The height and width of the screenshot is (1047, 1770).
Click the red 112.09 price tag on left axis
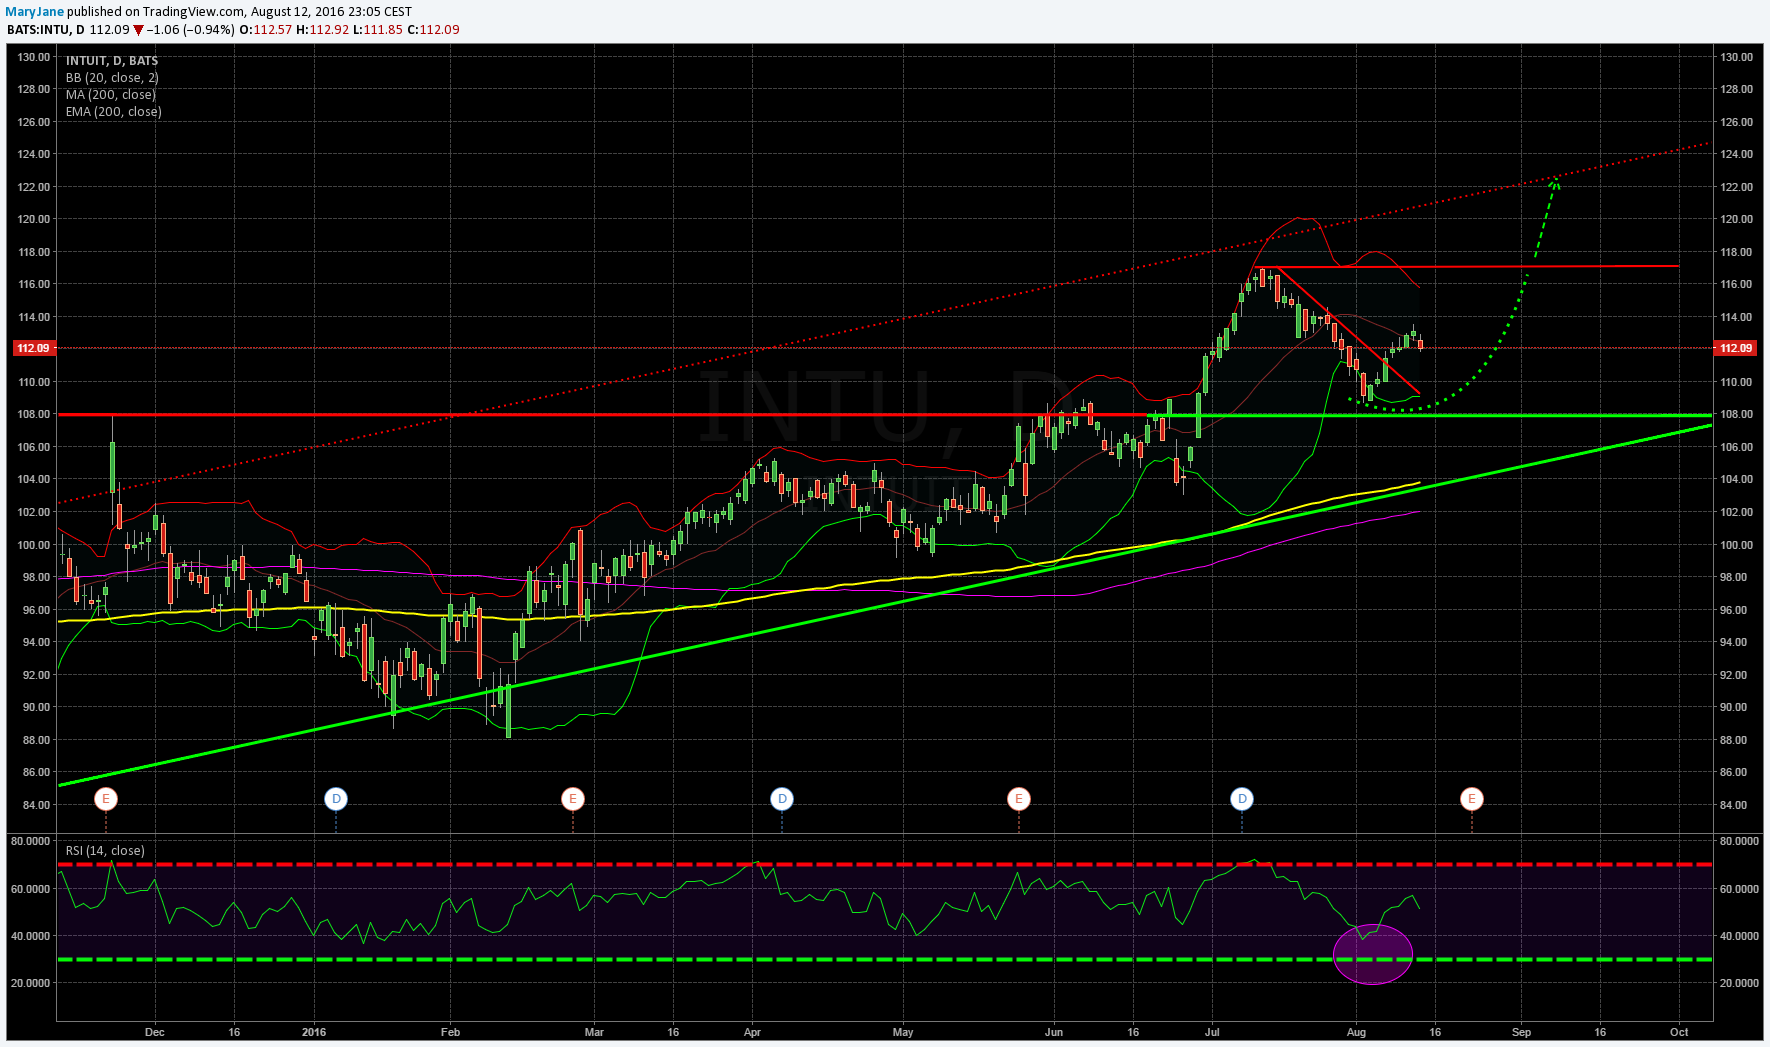33,348
